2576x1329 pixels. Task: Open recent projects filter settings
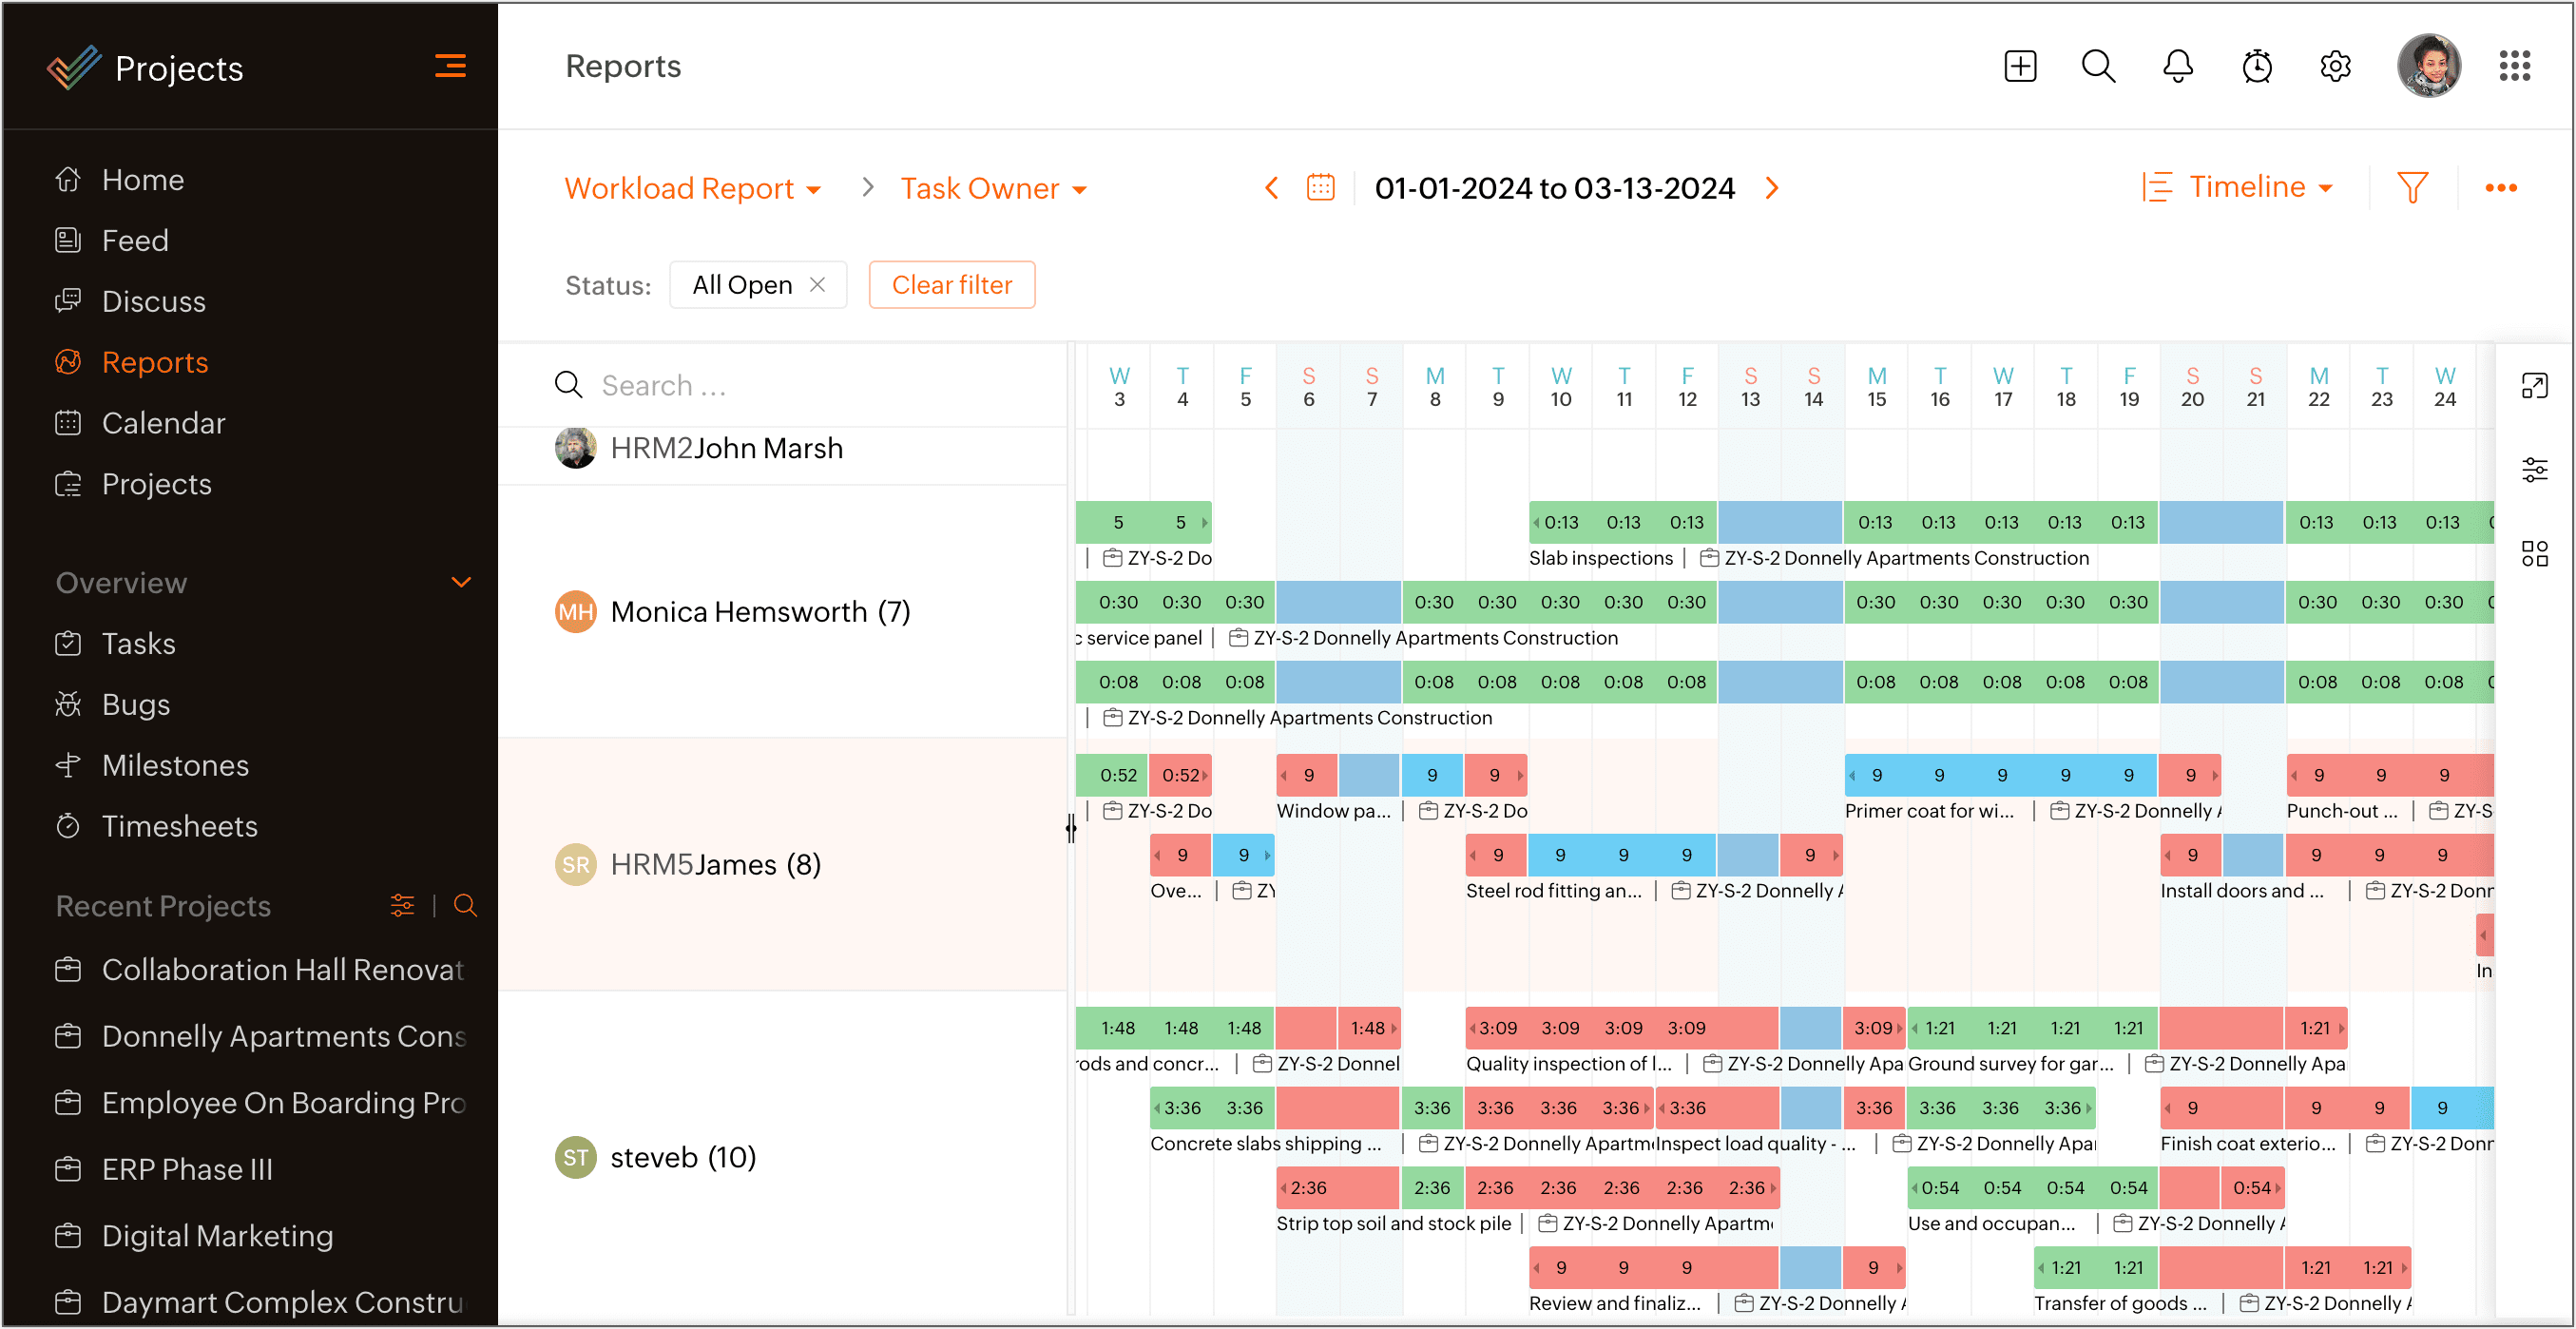pos(402,906)
